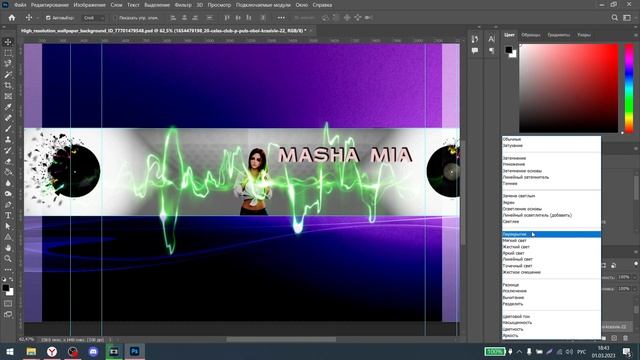The height and width of the screenshot is (360, 640).
Task: Select the Eyedropper tool
Action: [8, 107]
